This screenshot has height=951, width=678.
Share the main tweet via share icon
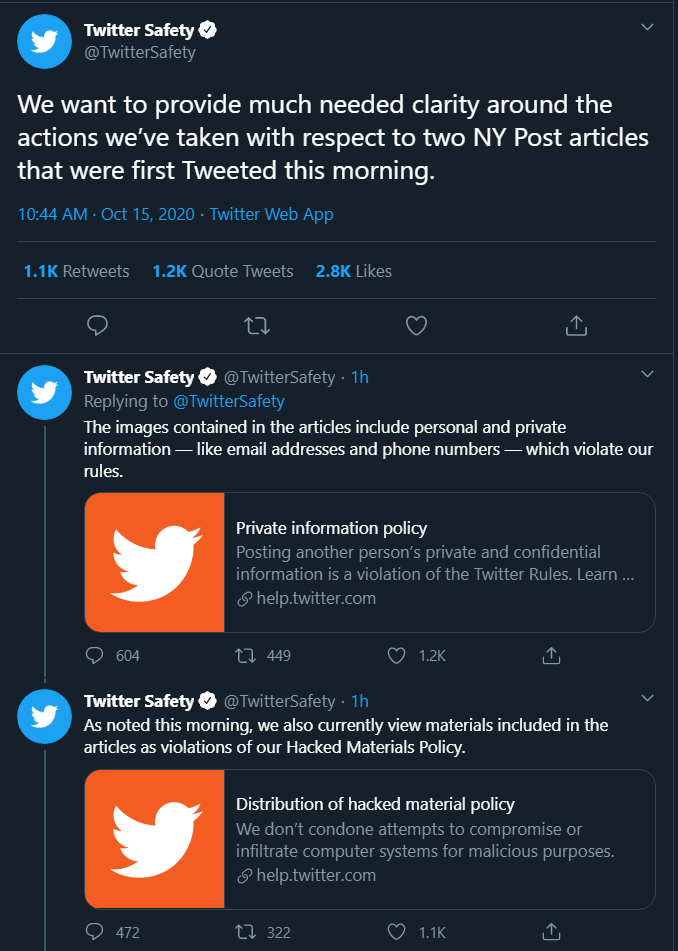(576, 326)
